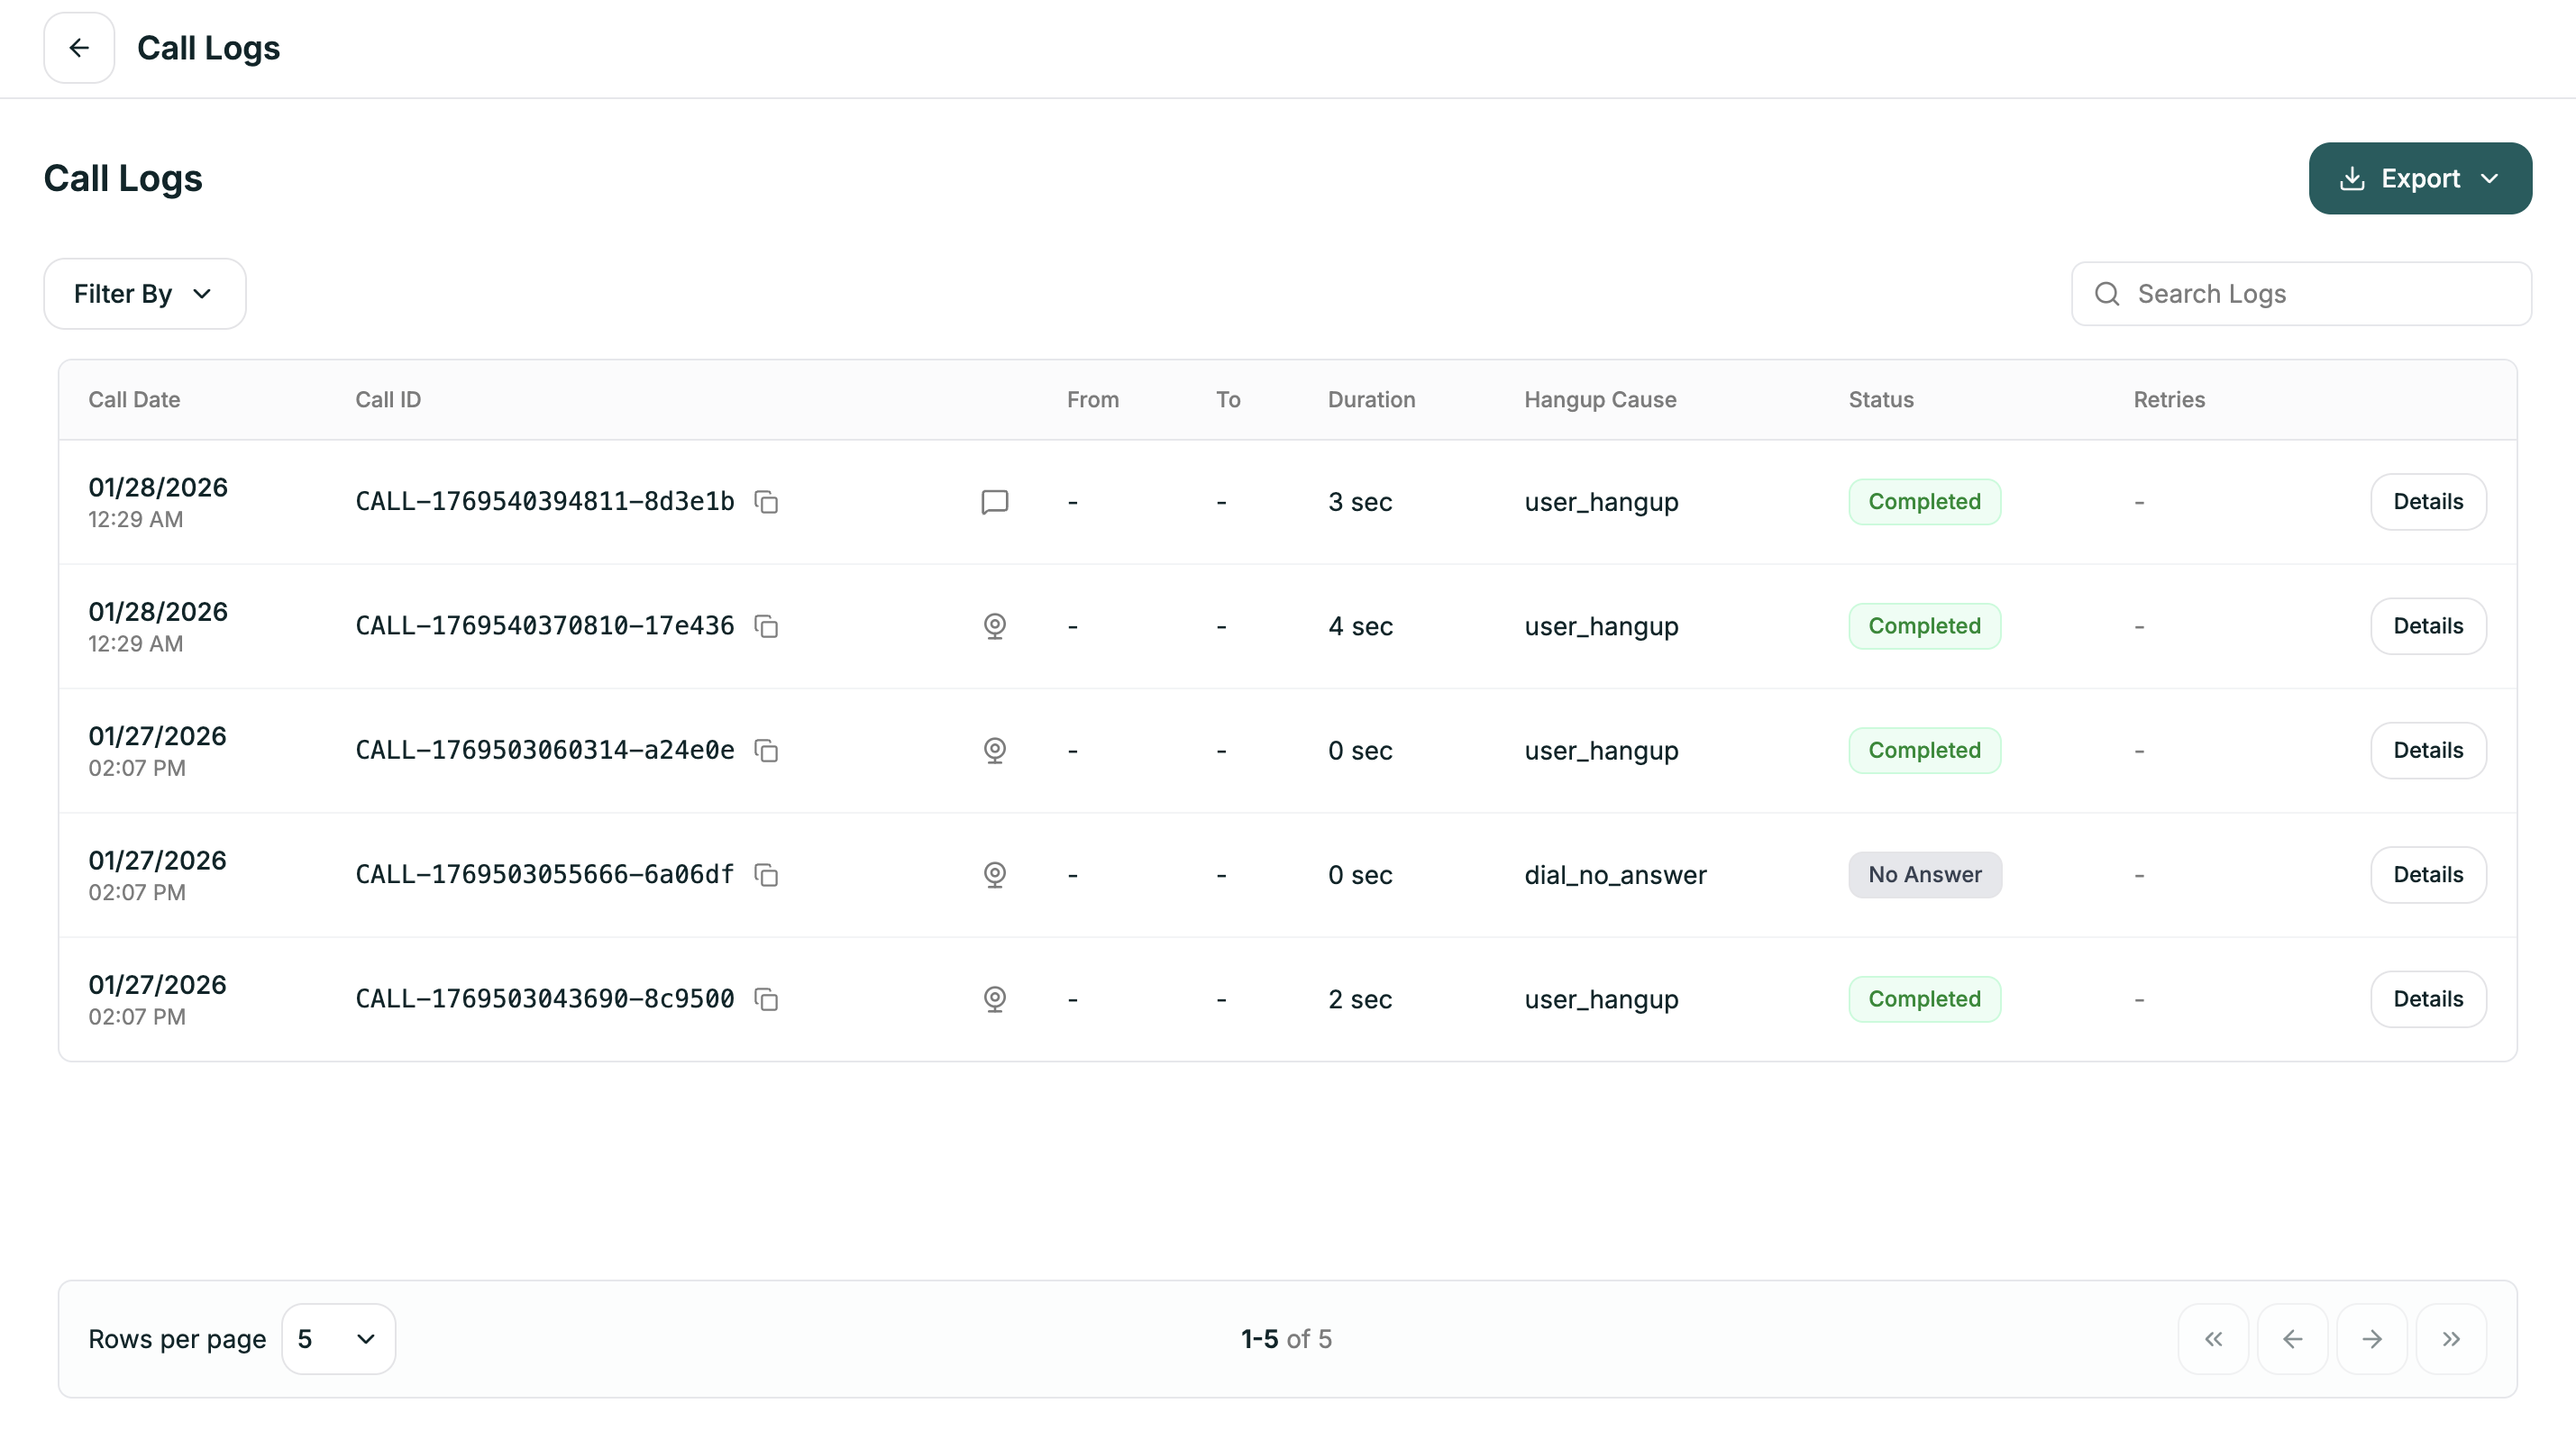Copy the Call ID CALL-1769540394811-8d3e1b
Viewport: 2576px width, 1440px height.
pos(766,502)
